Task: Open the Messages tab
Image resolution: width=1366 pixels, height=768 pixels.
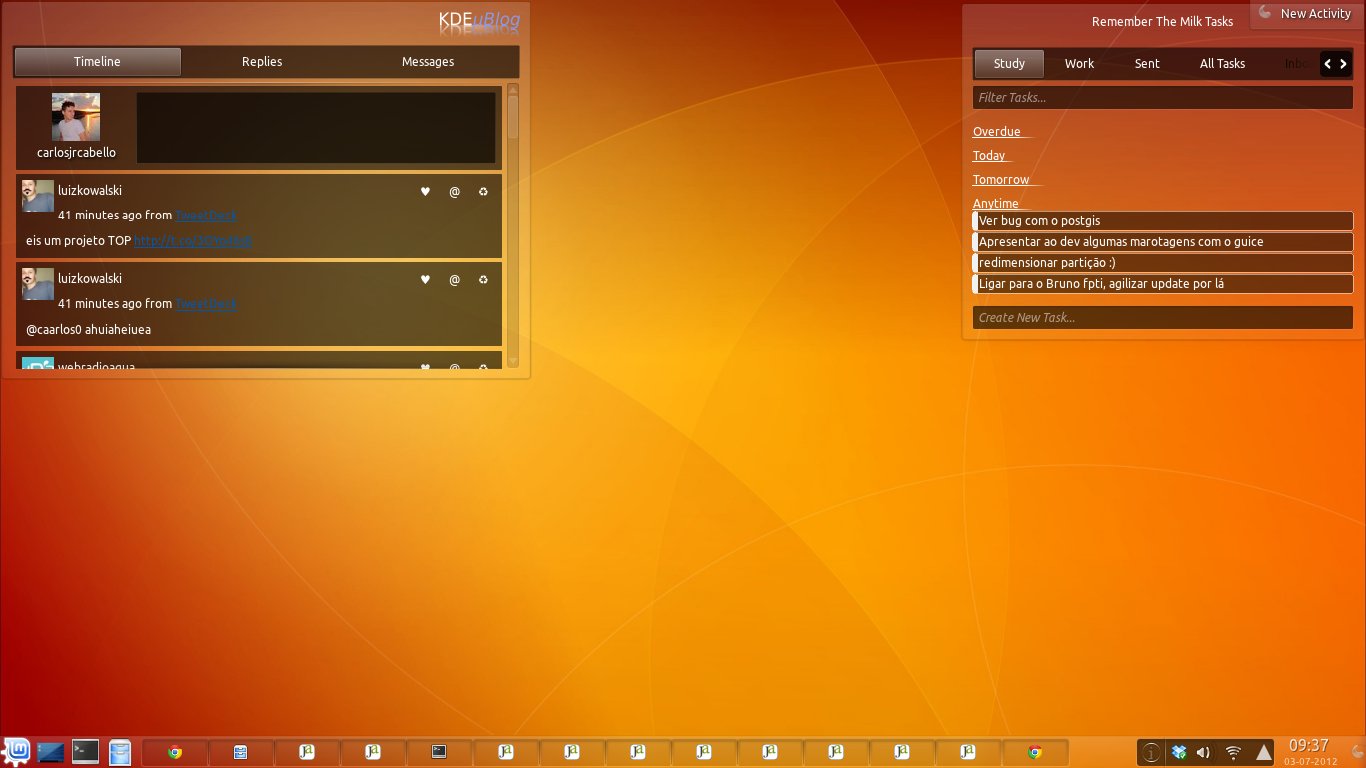Action: pyautogui.click(x=428, y=62)
